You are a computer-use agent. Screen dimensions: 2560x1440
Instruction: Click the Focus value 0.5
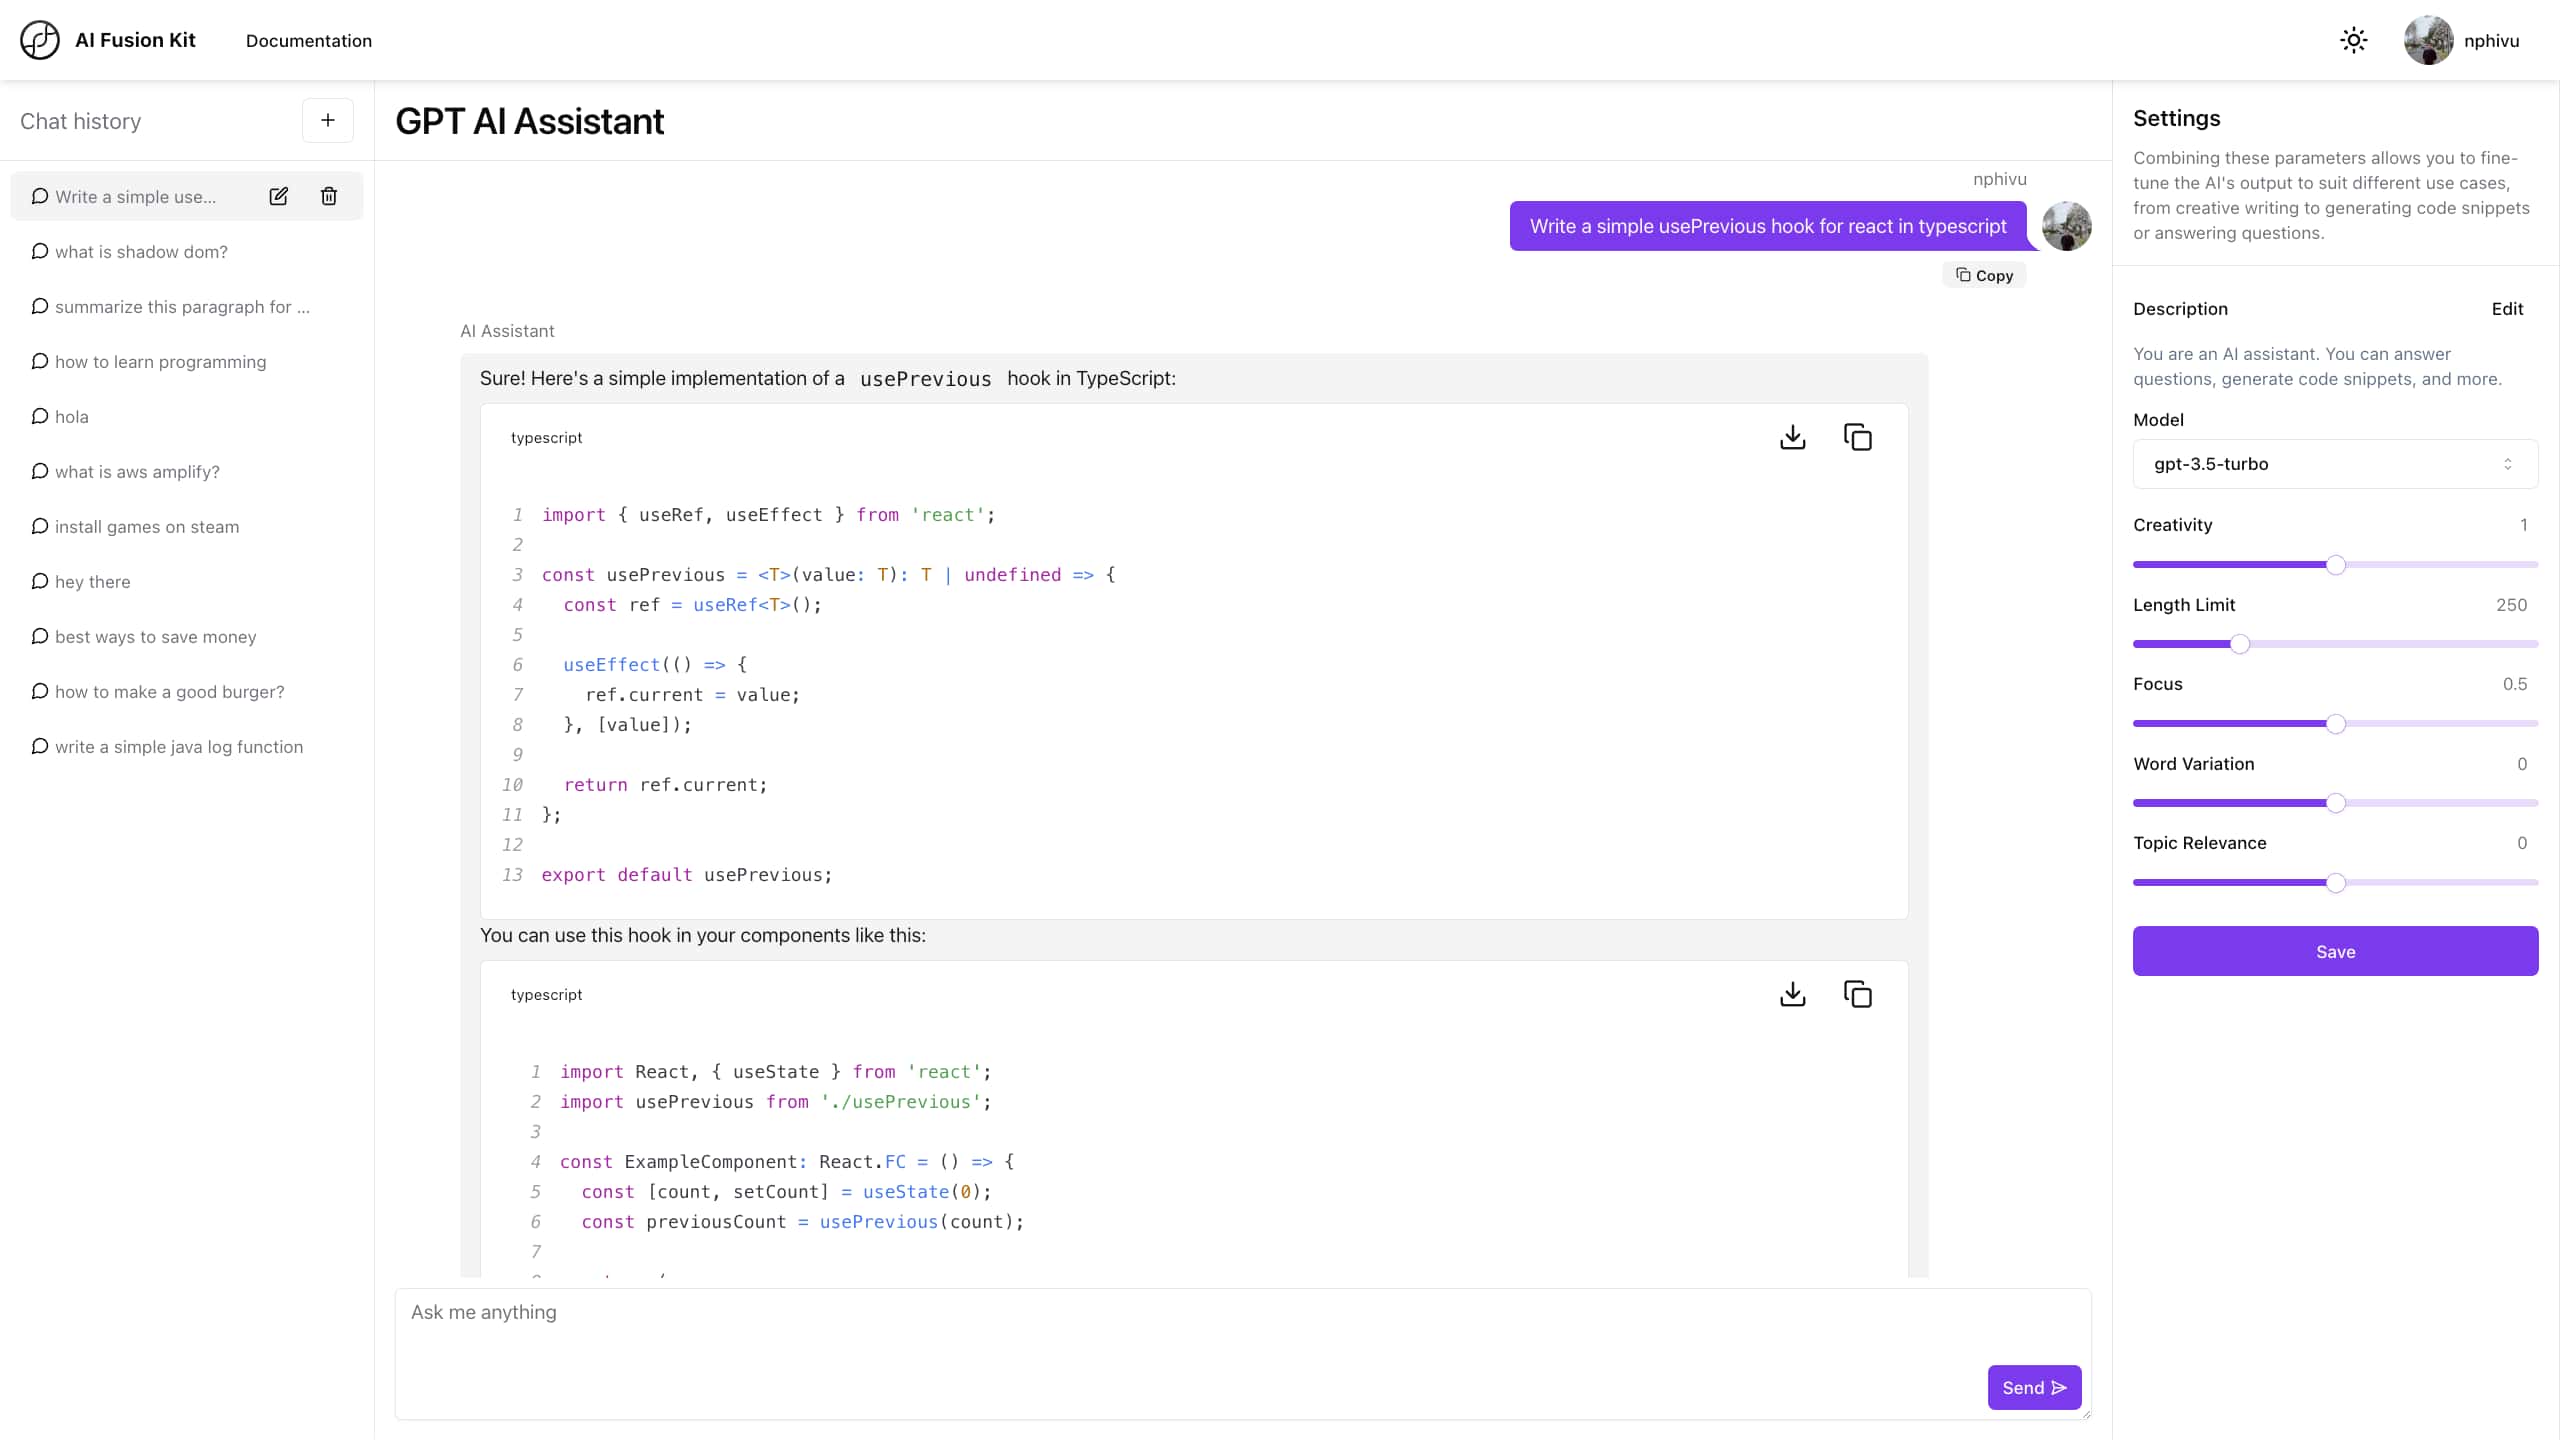pyautogui.click(x=2514, y=684)
